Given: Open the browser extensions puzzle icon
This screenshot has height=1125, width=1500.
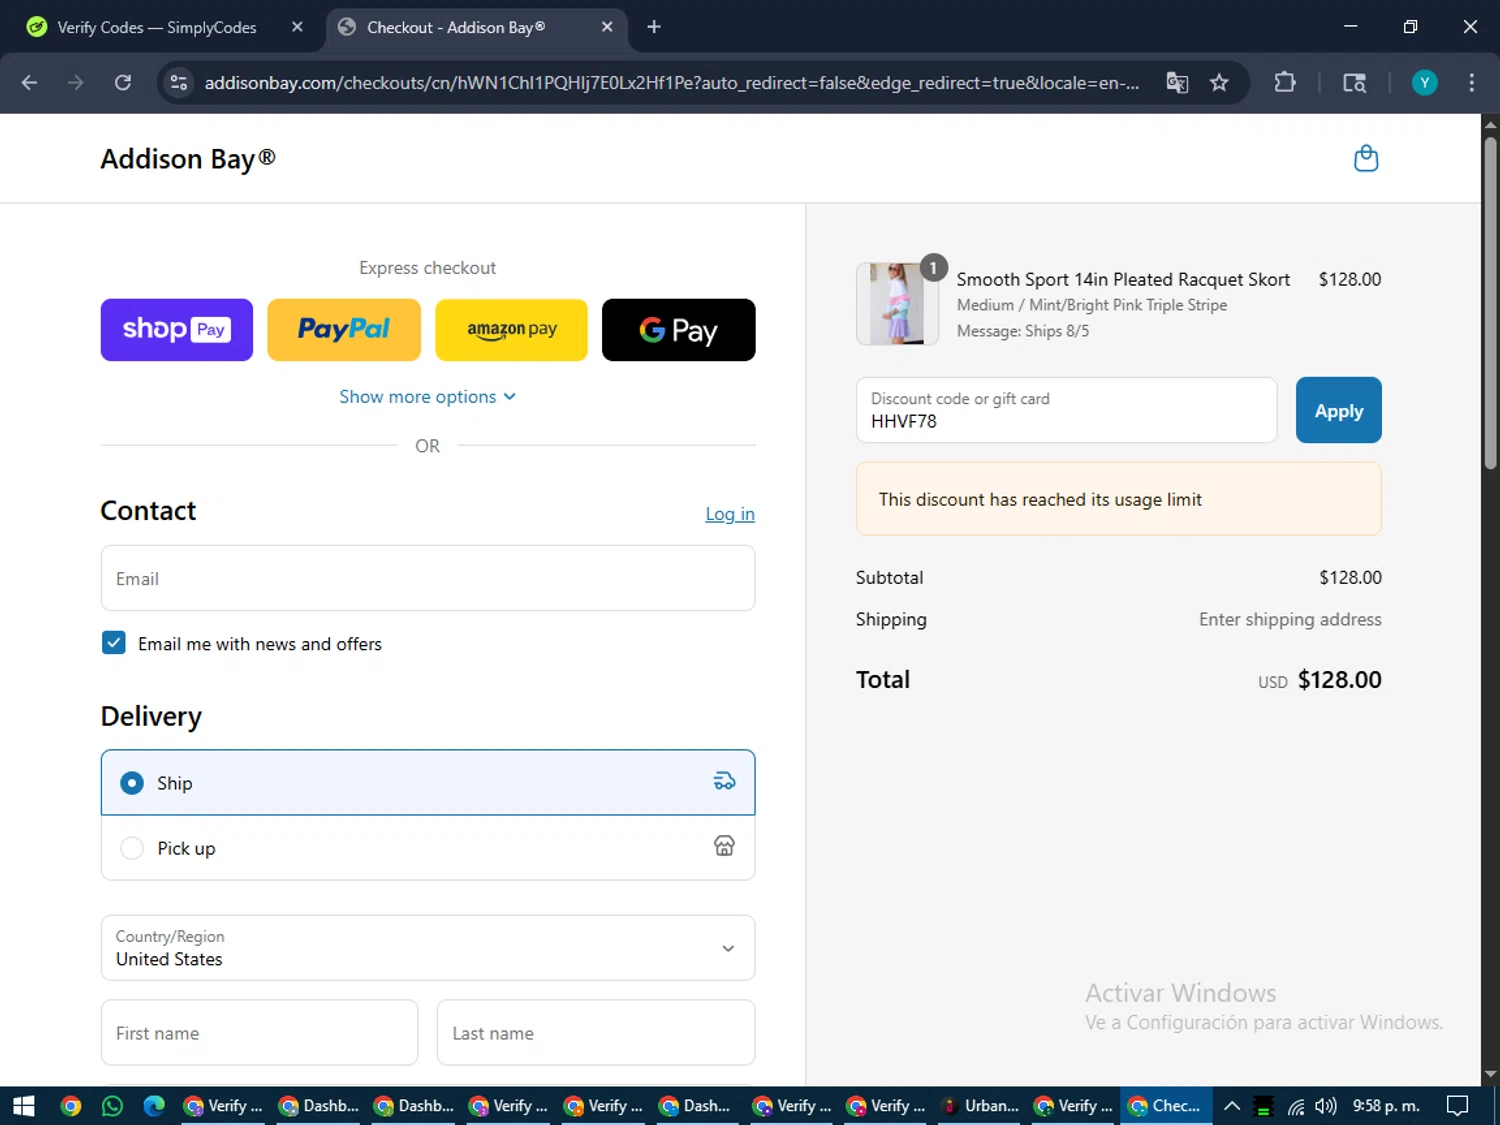Looking at the screenshot, I should coord(1285,83).
